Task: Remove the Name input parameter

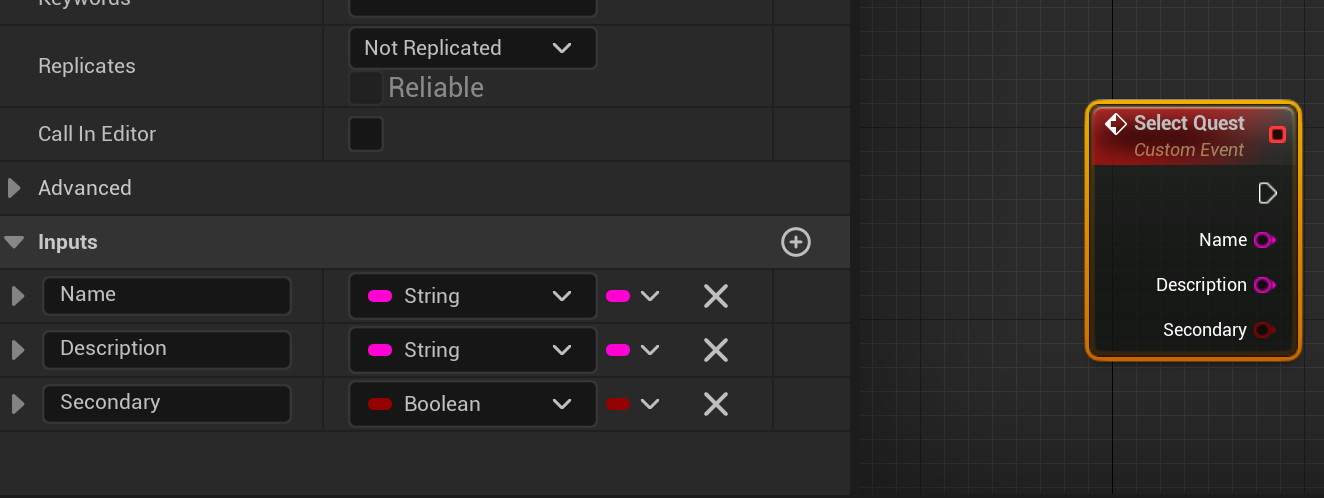Action: (x=715, y=296)
